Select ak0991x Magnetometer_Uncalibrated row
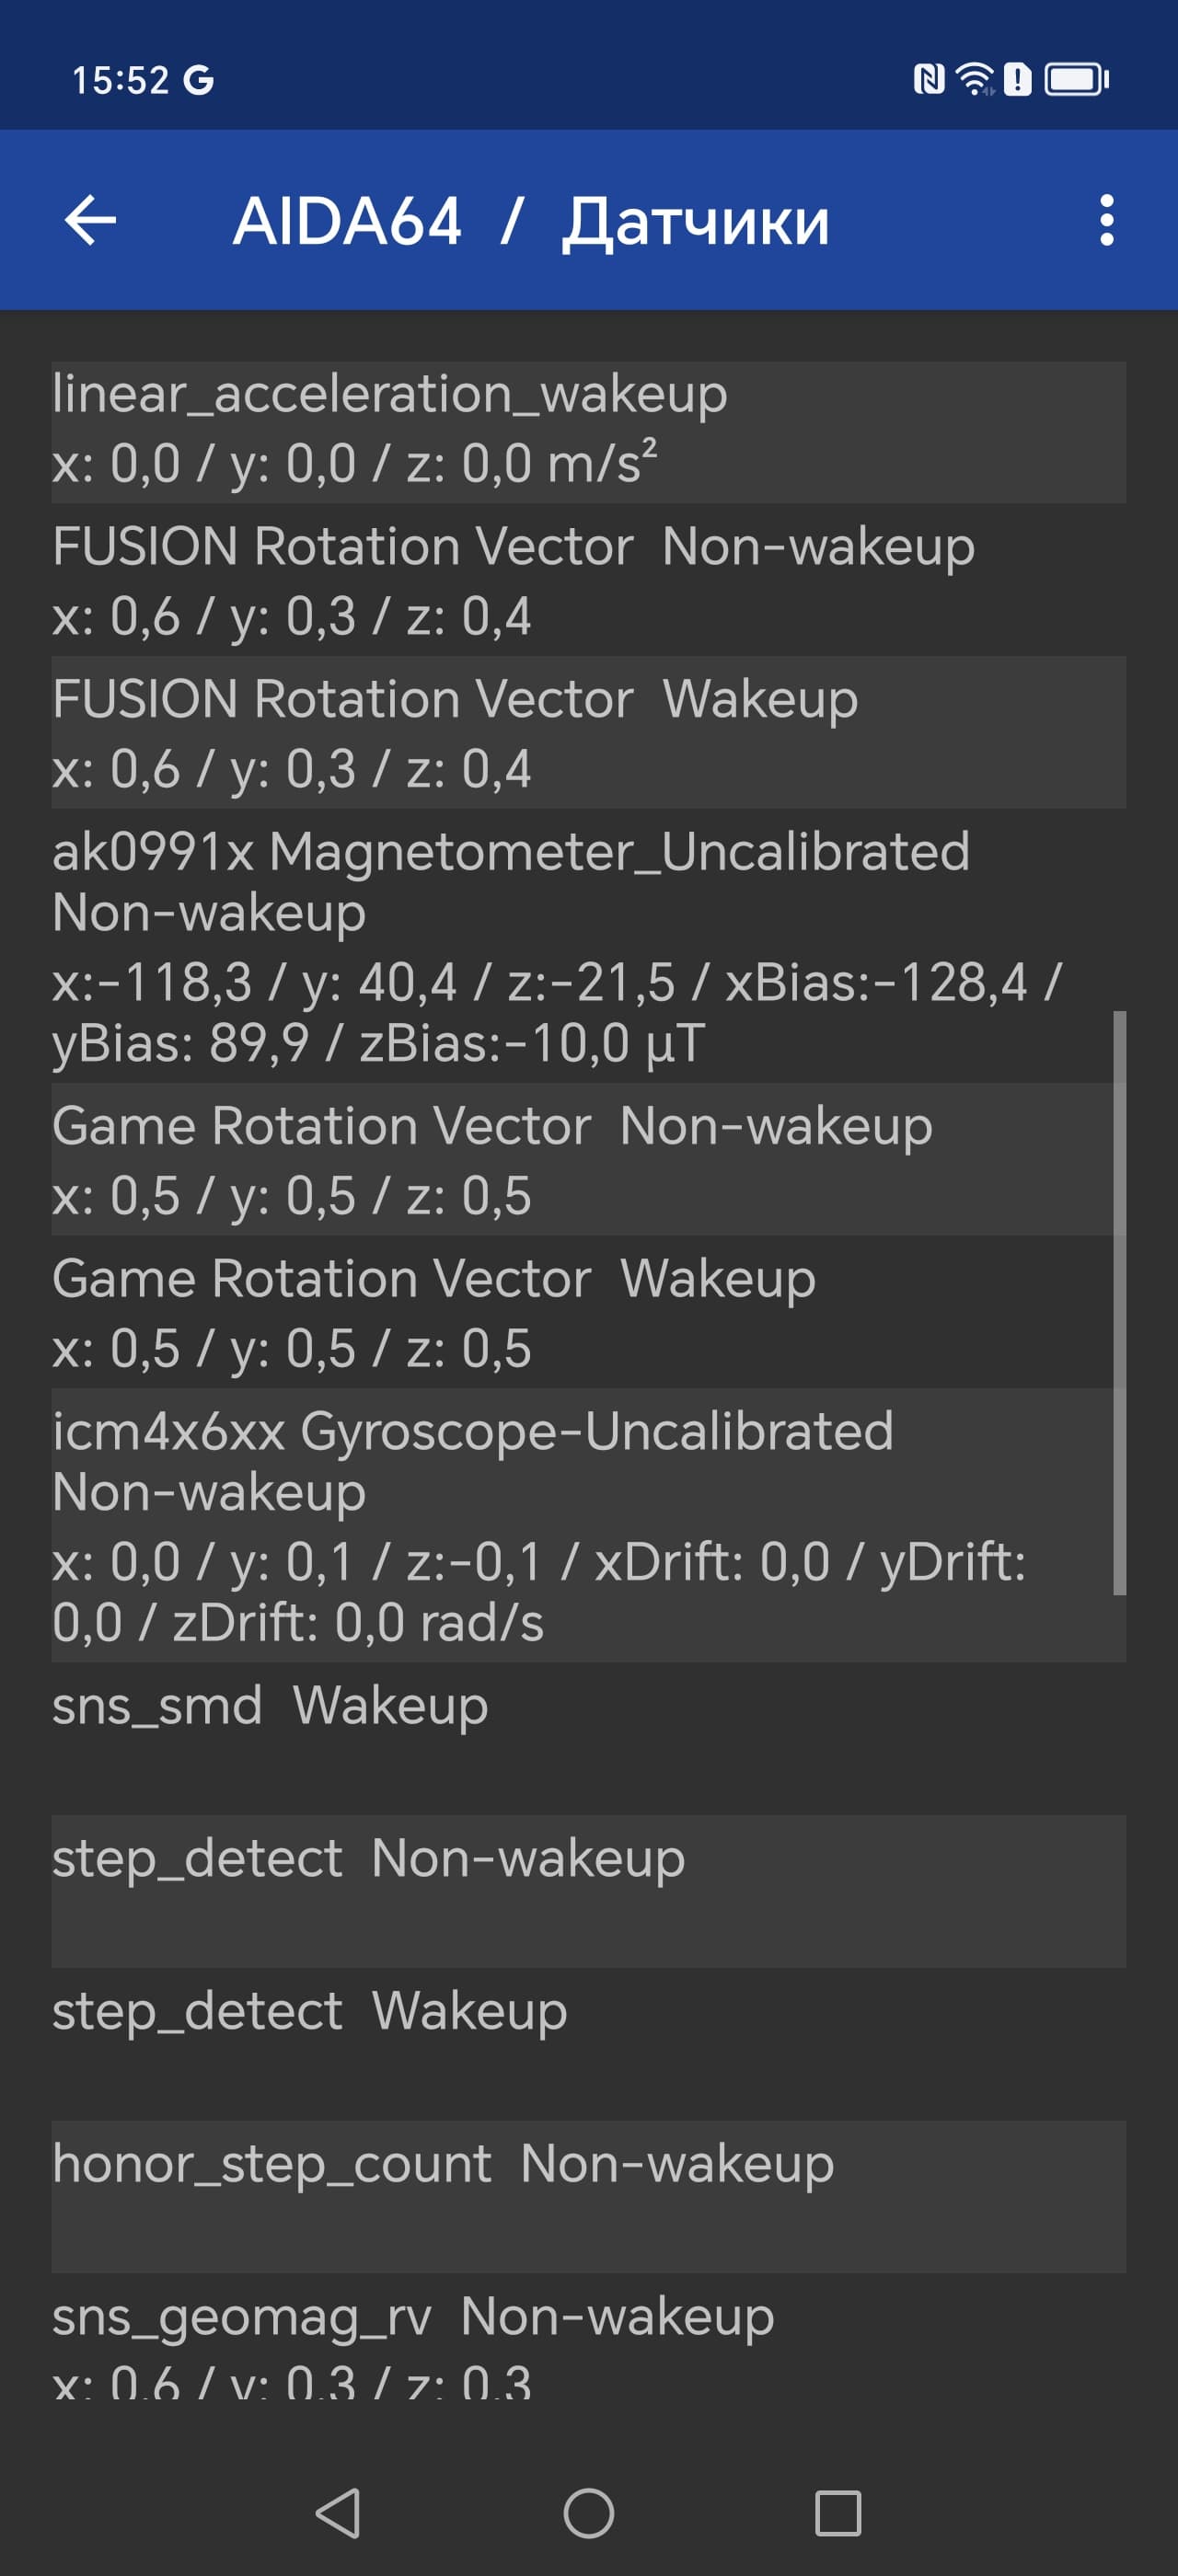The image size is (1178, 2576). (588, 945)
